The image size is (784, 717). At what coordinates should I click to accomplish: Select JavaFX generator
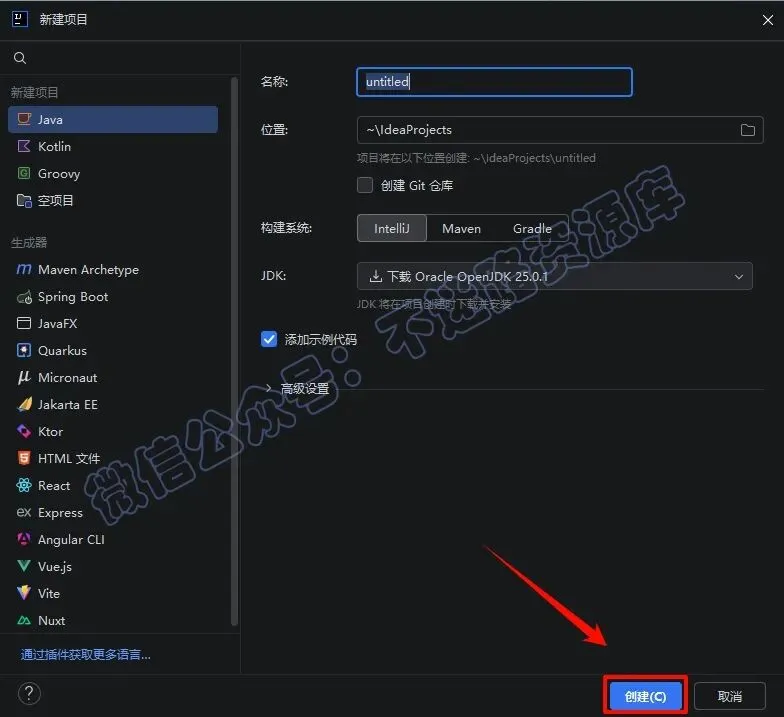[113, 324]
